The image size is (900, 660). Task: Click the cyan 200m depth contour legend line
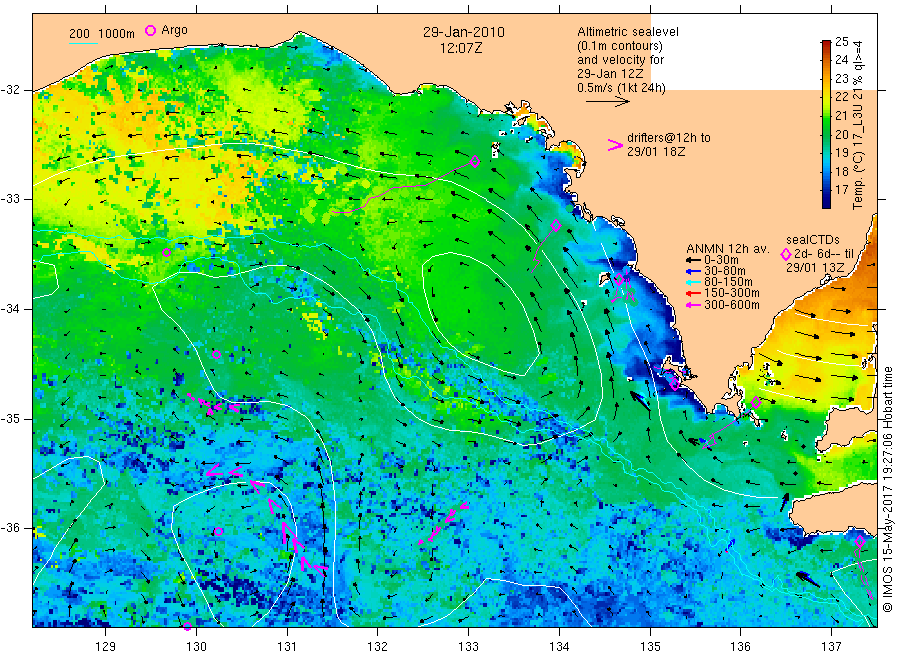(83, 43)
